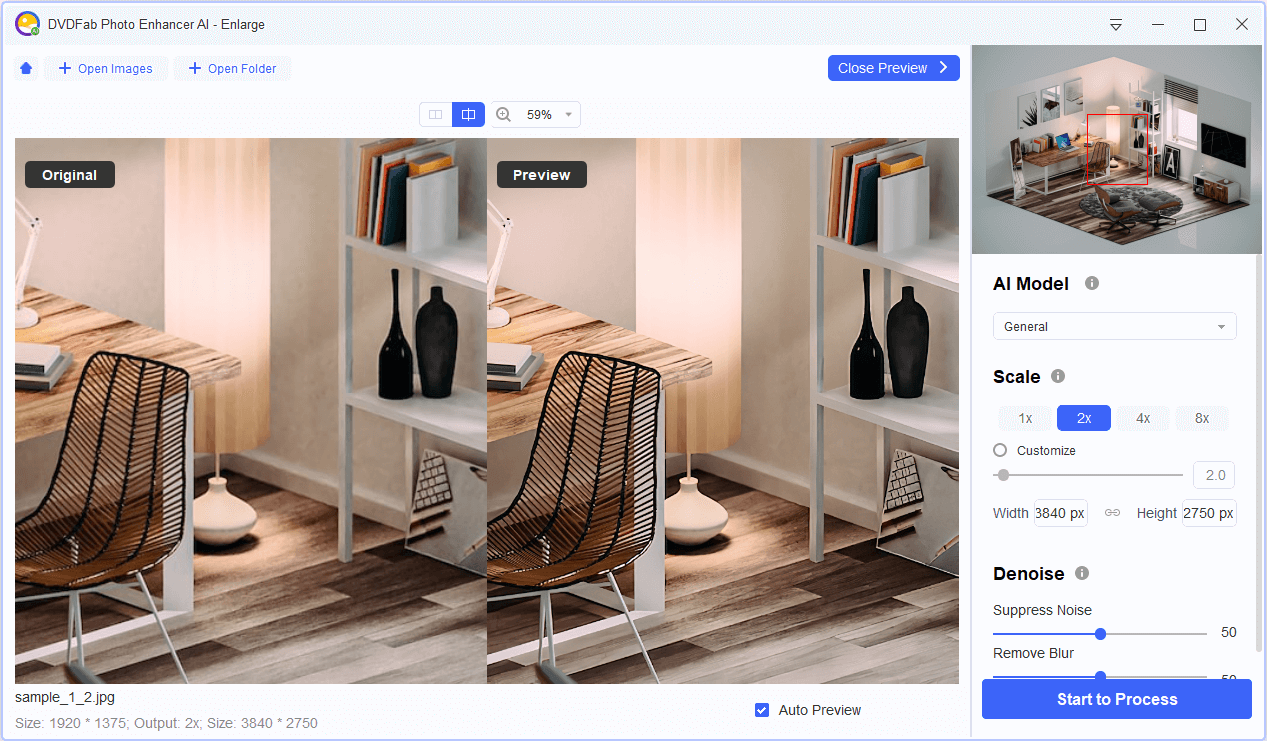Image resolution: width=1267 pixels, height=741 pixels.
Task: Open the General AI Model dropdown
Action: pyautogui.click(x=1114, y=326)
